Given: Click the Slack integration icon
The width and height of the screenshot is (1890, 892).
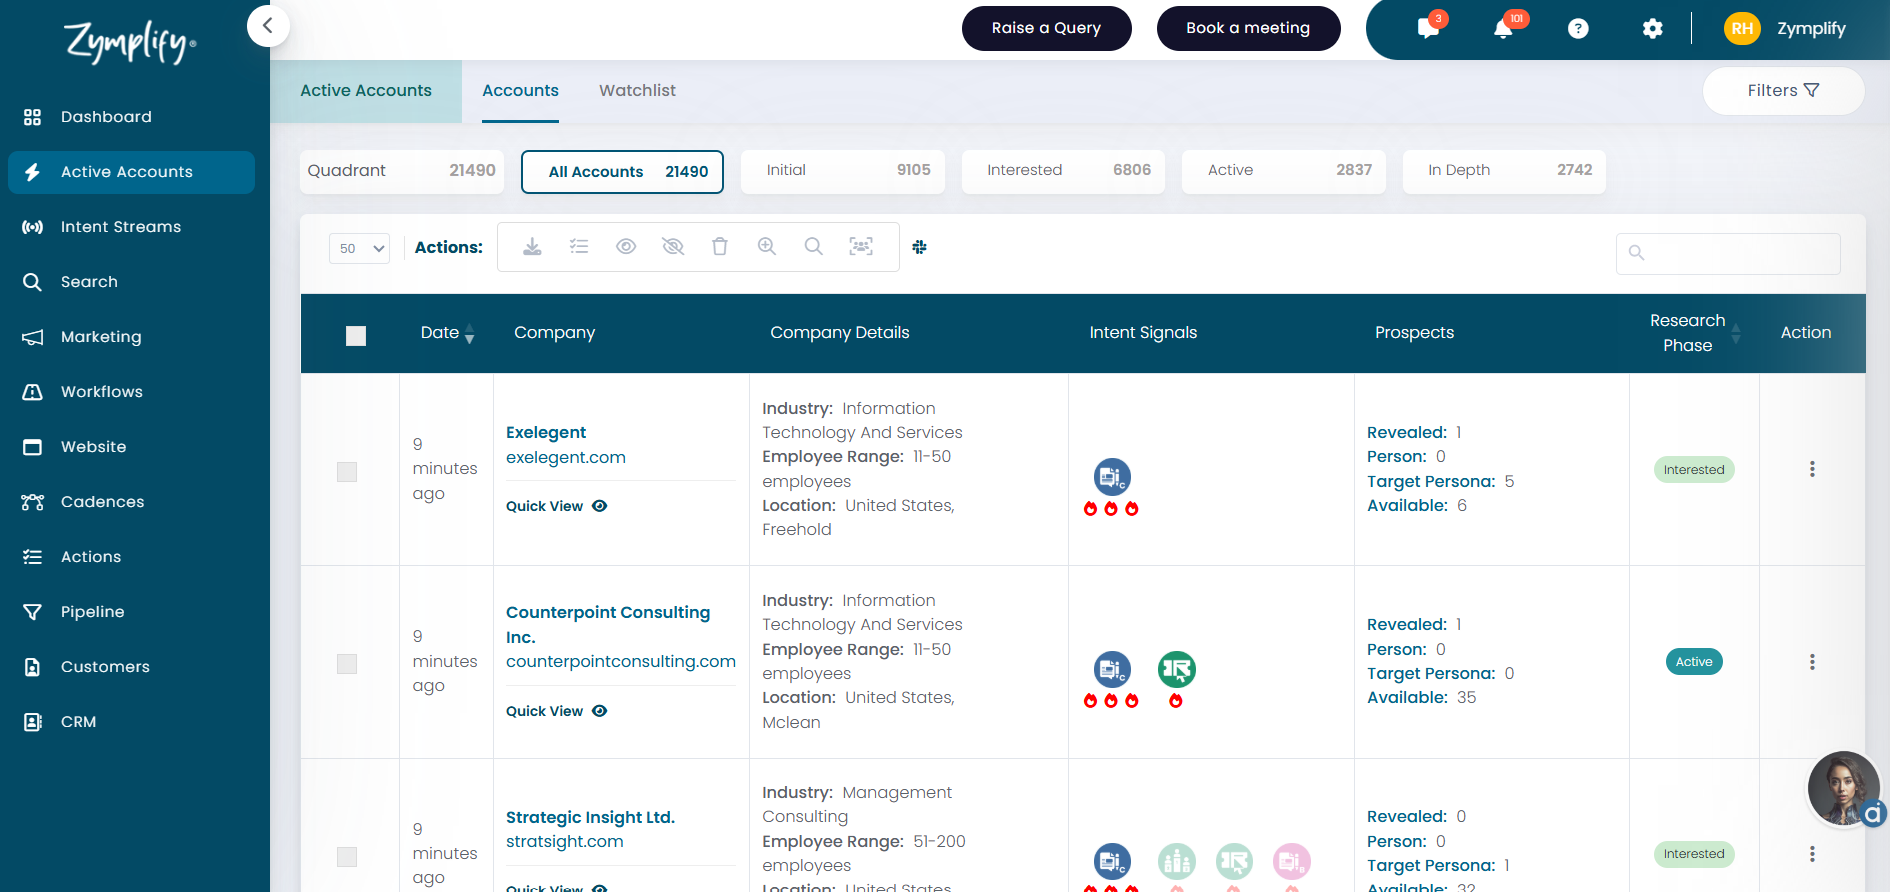Looking at the screenshot, I should point(920,247).
